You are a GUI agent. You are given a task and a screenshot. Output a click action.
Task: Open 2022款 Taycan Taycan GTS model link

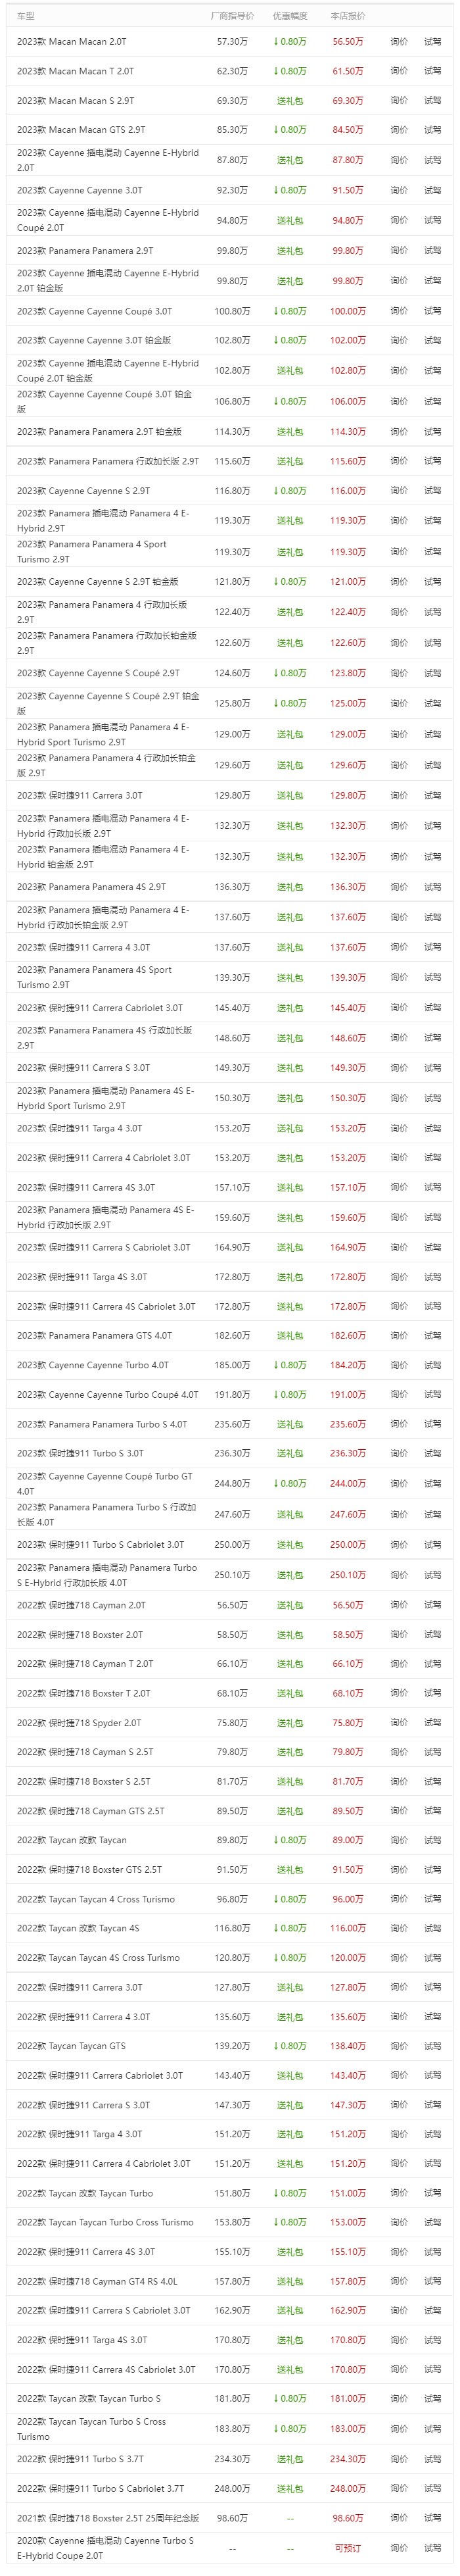tap(71, 2046)
